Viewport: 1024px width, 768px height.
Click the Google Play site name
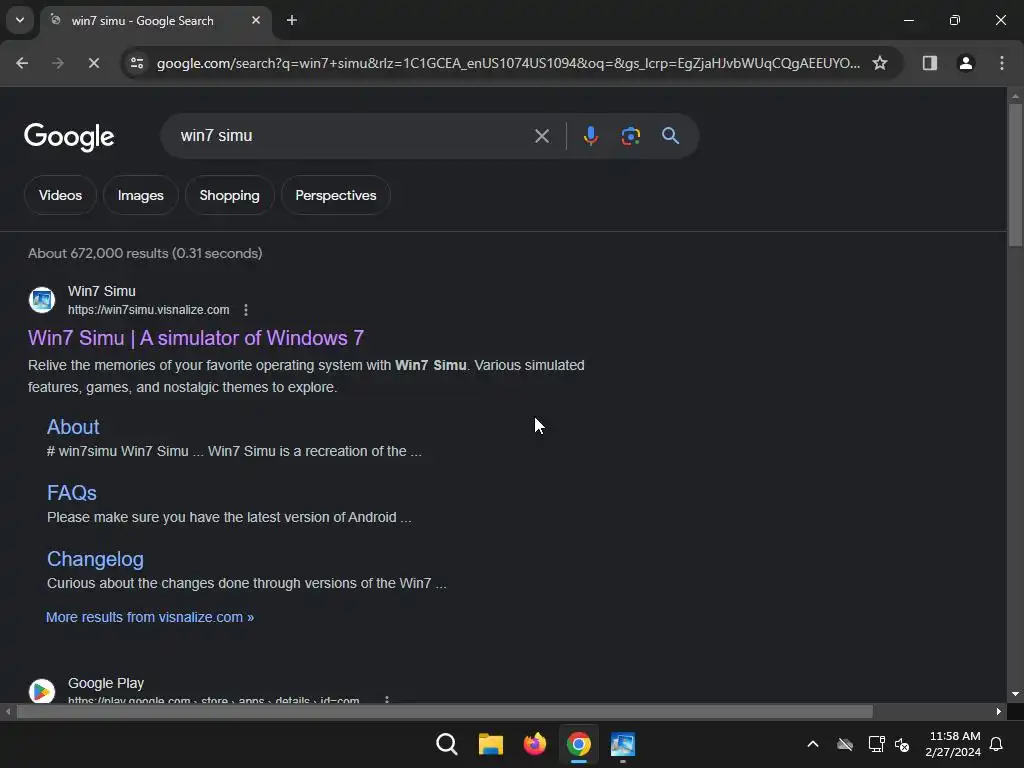click(106, 683)
